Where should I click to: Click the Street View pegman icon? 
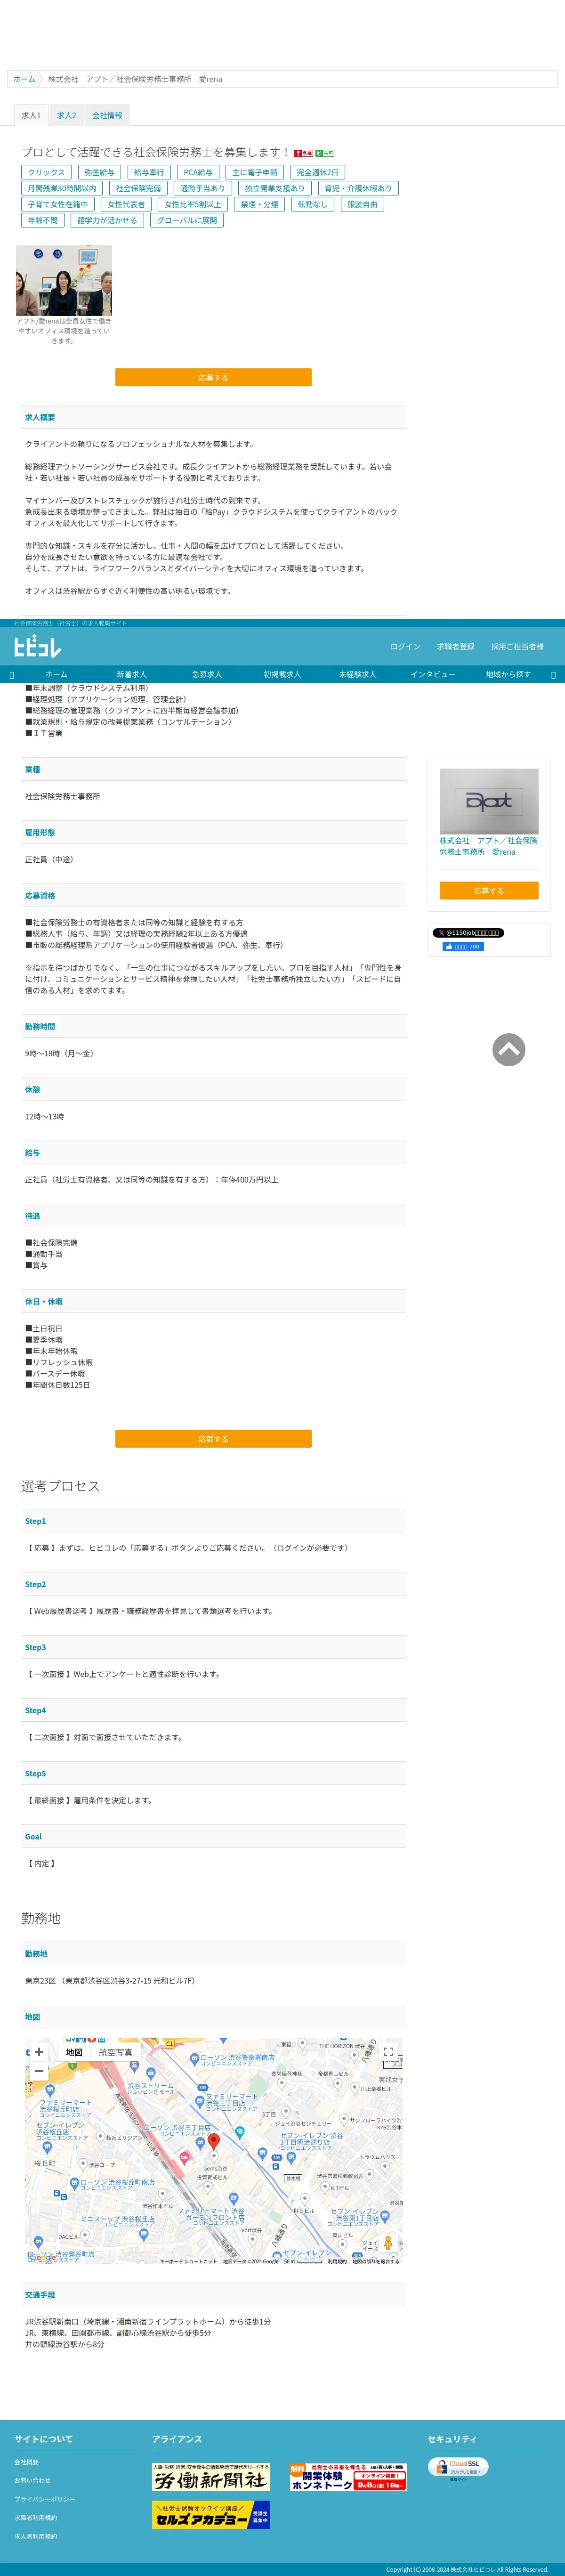point(388,2243)
